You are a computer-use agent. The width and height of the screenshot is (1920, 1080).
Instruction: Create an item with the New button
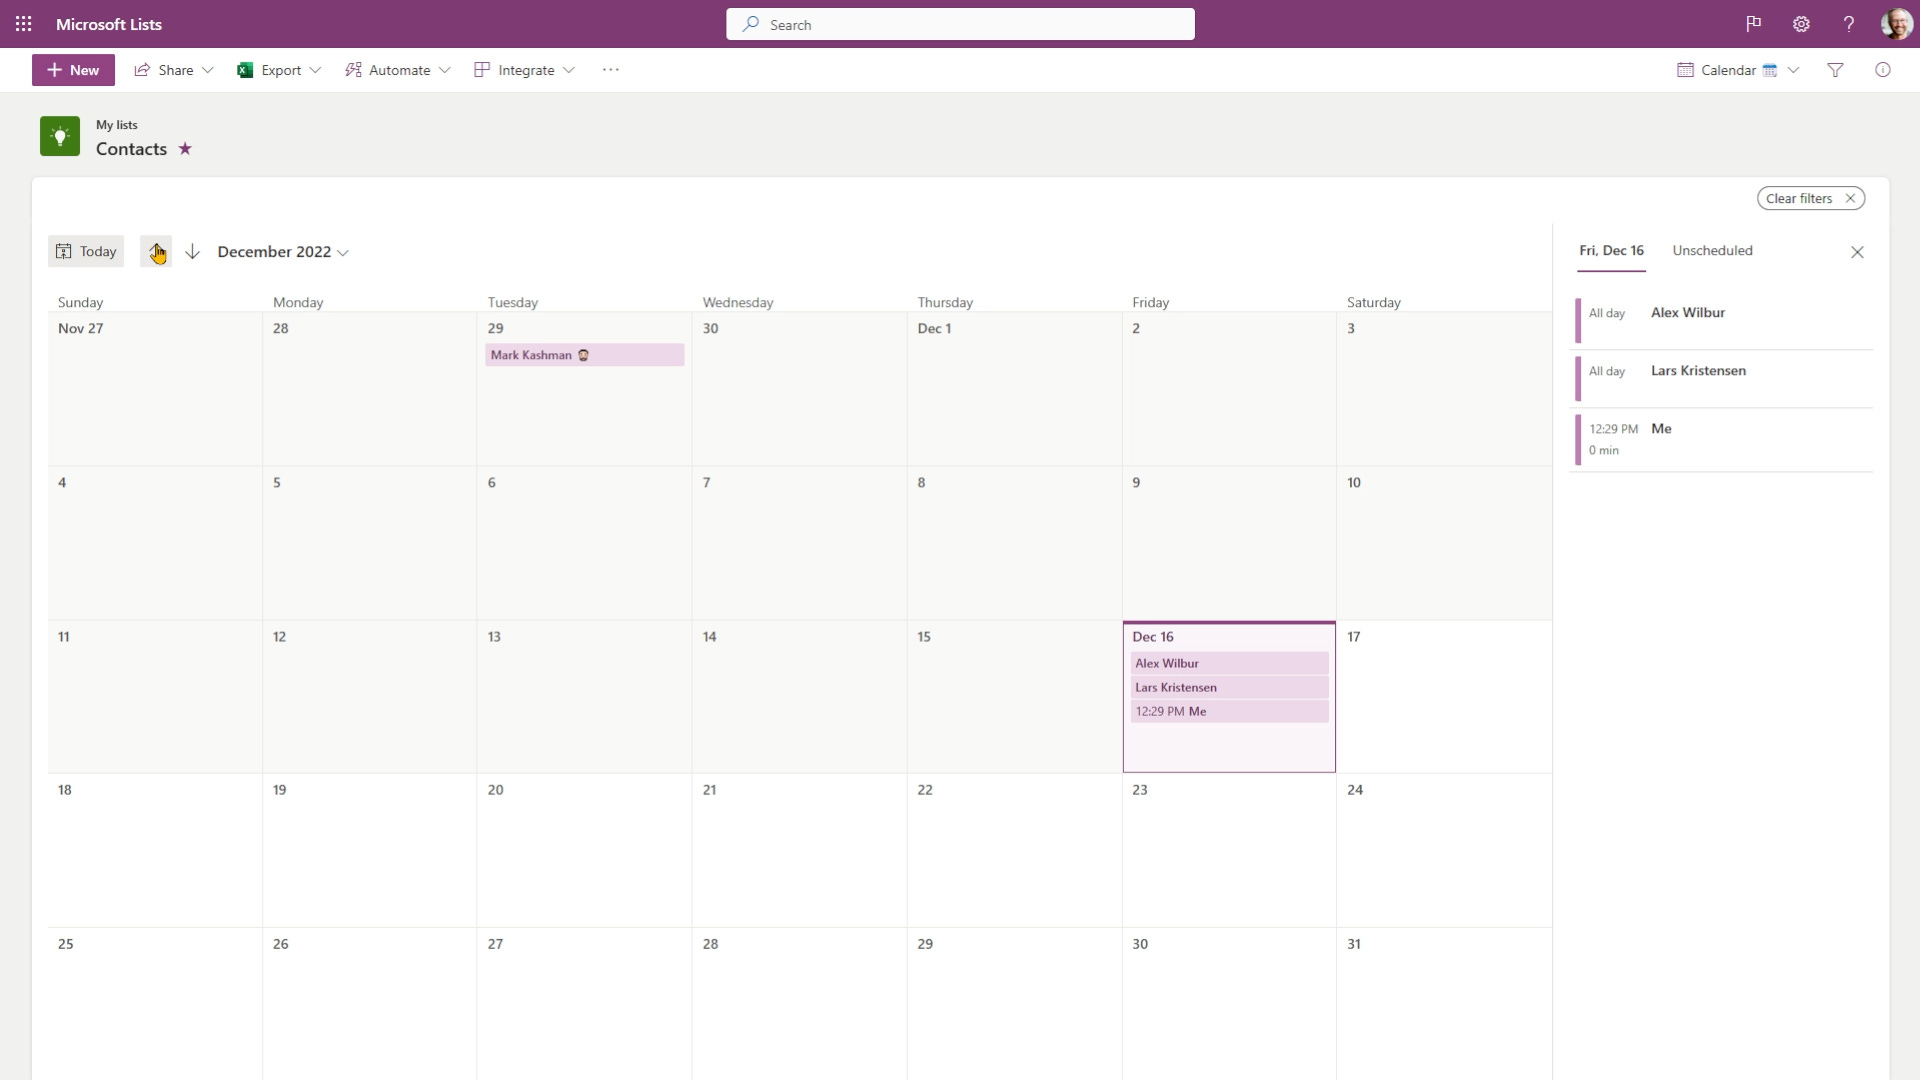point(72,70)
